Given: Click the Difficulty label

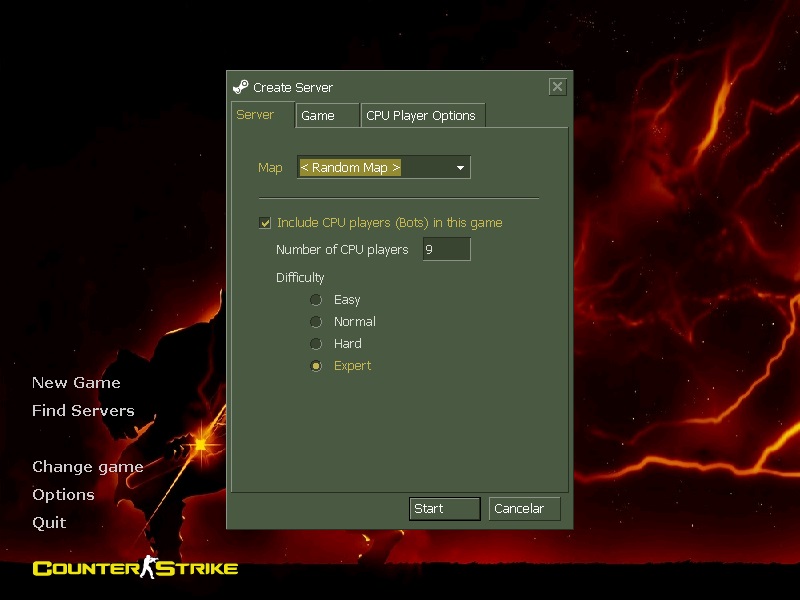Looking at the screenshot, I should pos(300,278).
